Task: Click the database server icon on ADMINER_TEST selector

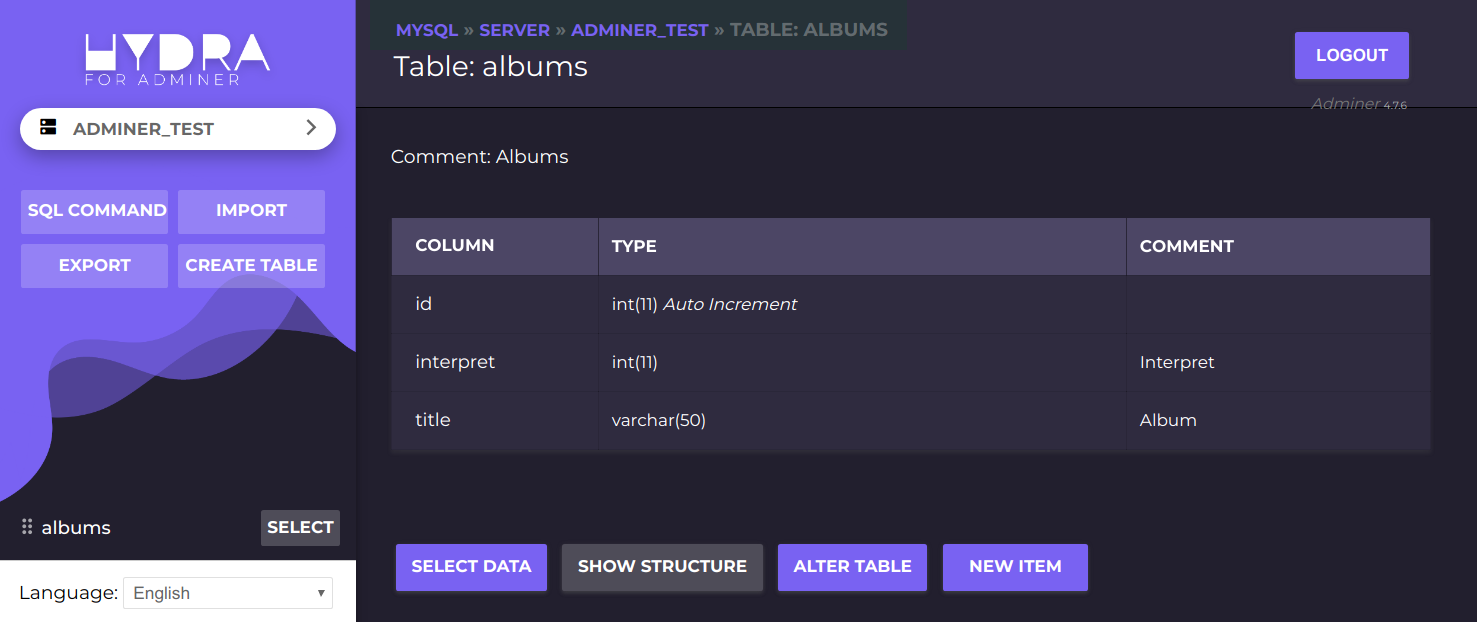Action: tap(48, 128)
